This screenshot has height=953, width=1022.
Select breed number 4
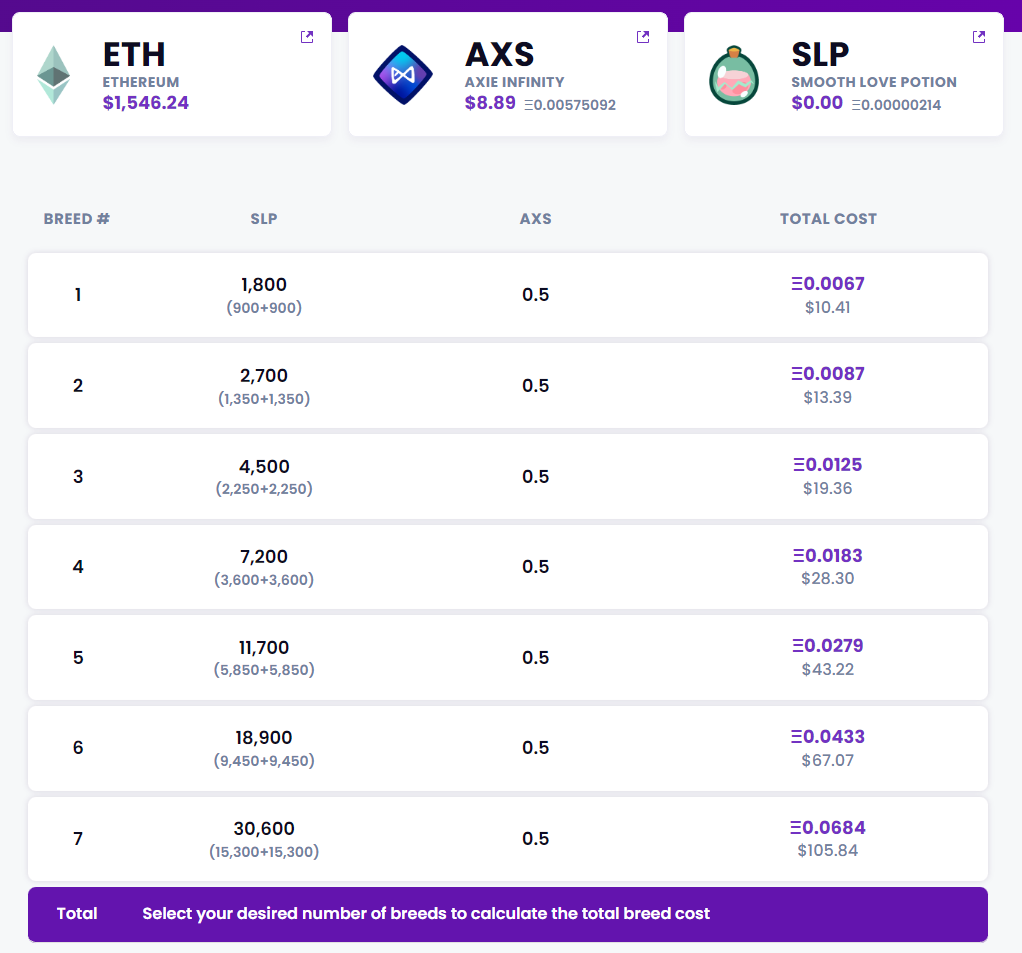[x=78, y=567]
